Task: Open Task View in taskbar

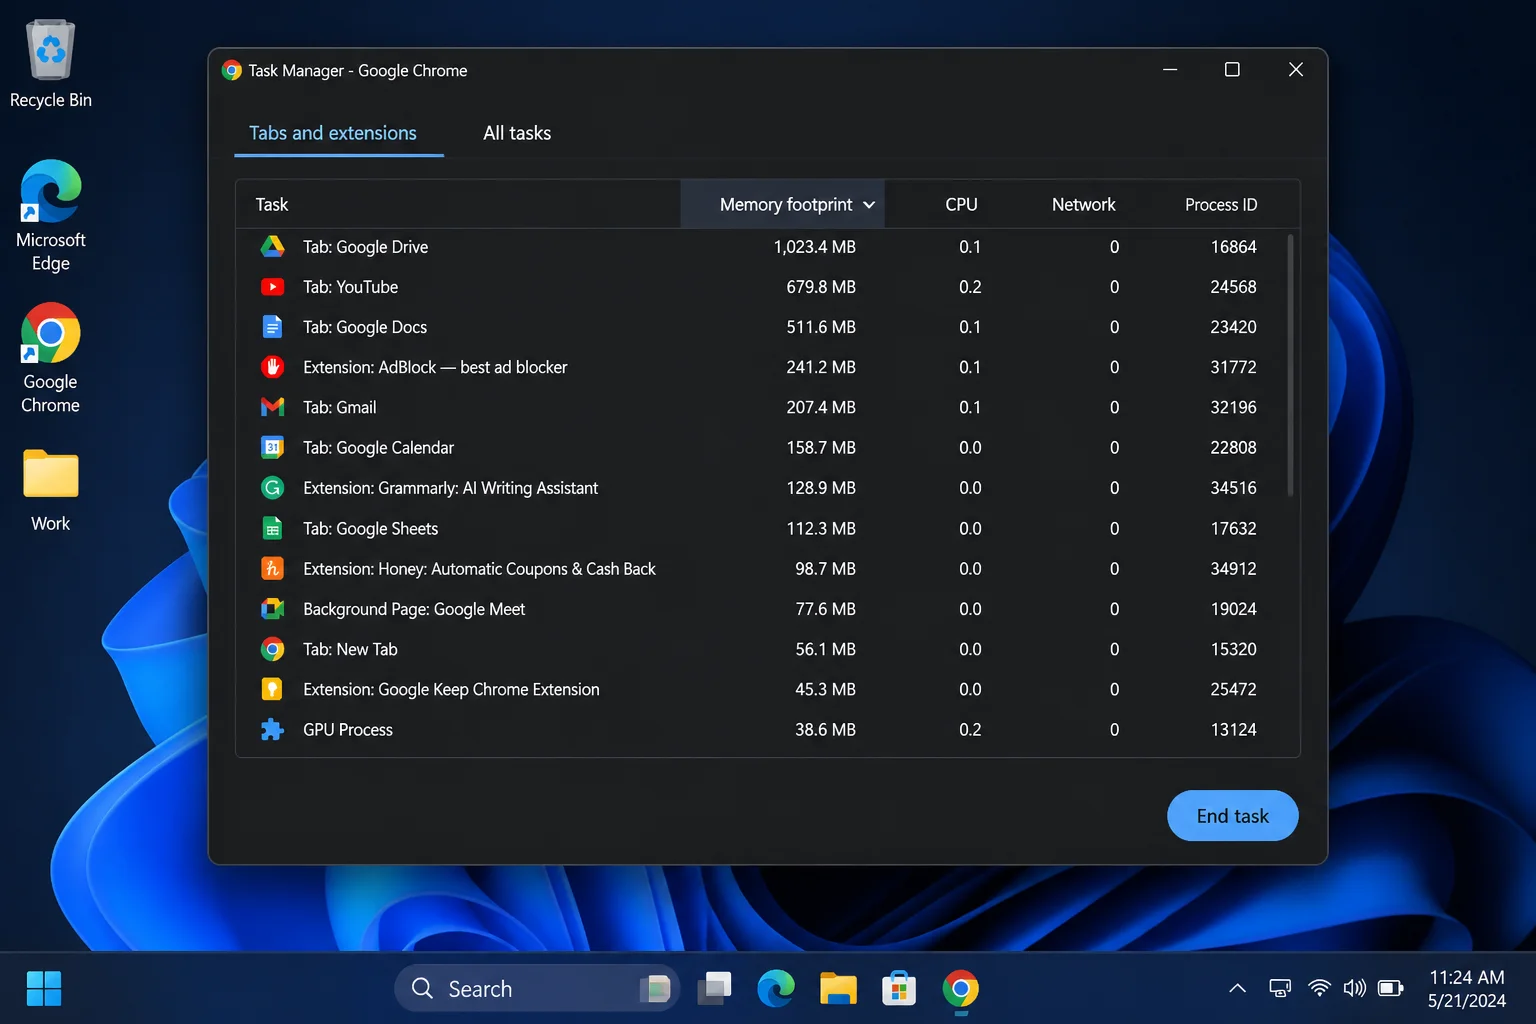Action: (x=715, y=989)
